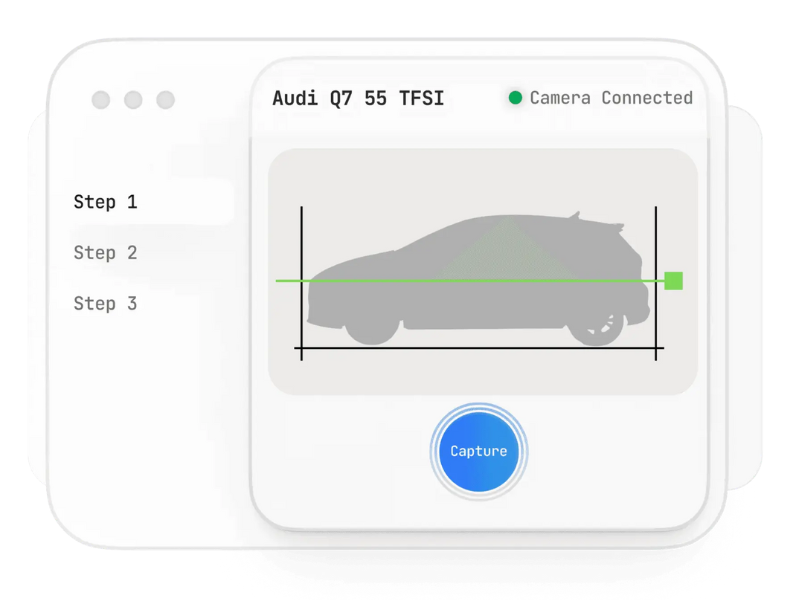Open Step 3
The image size is (800, 600).
[105, 304]
